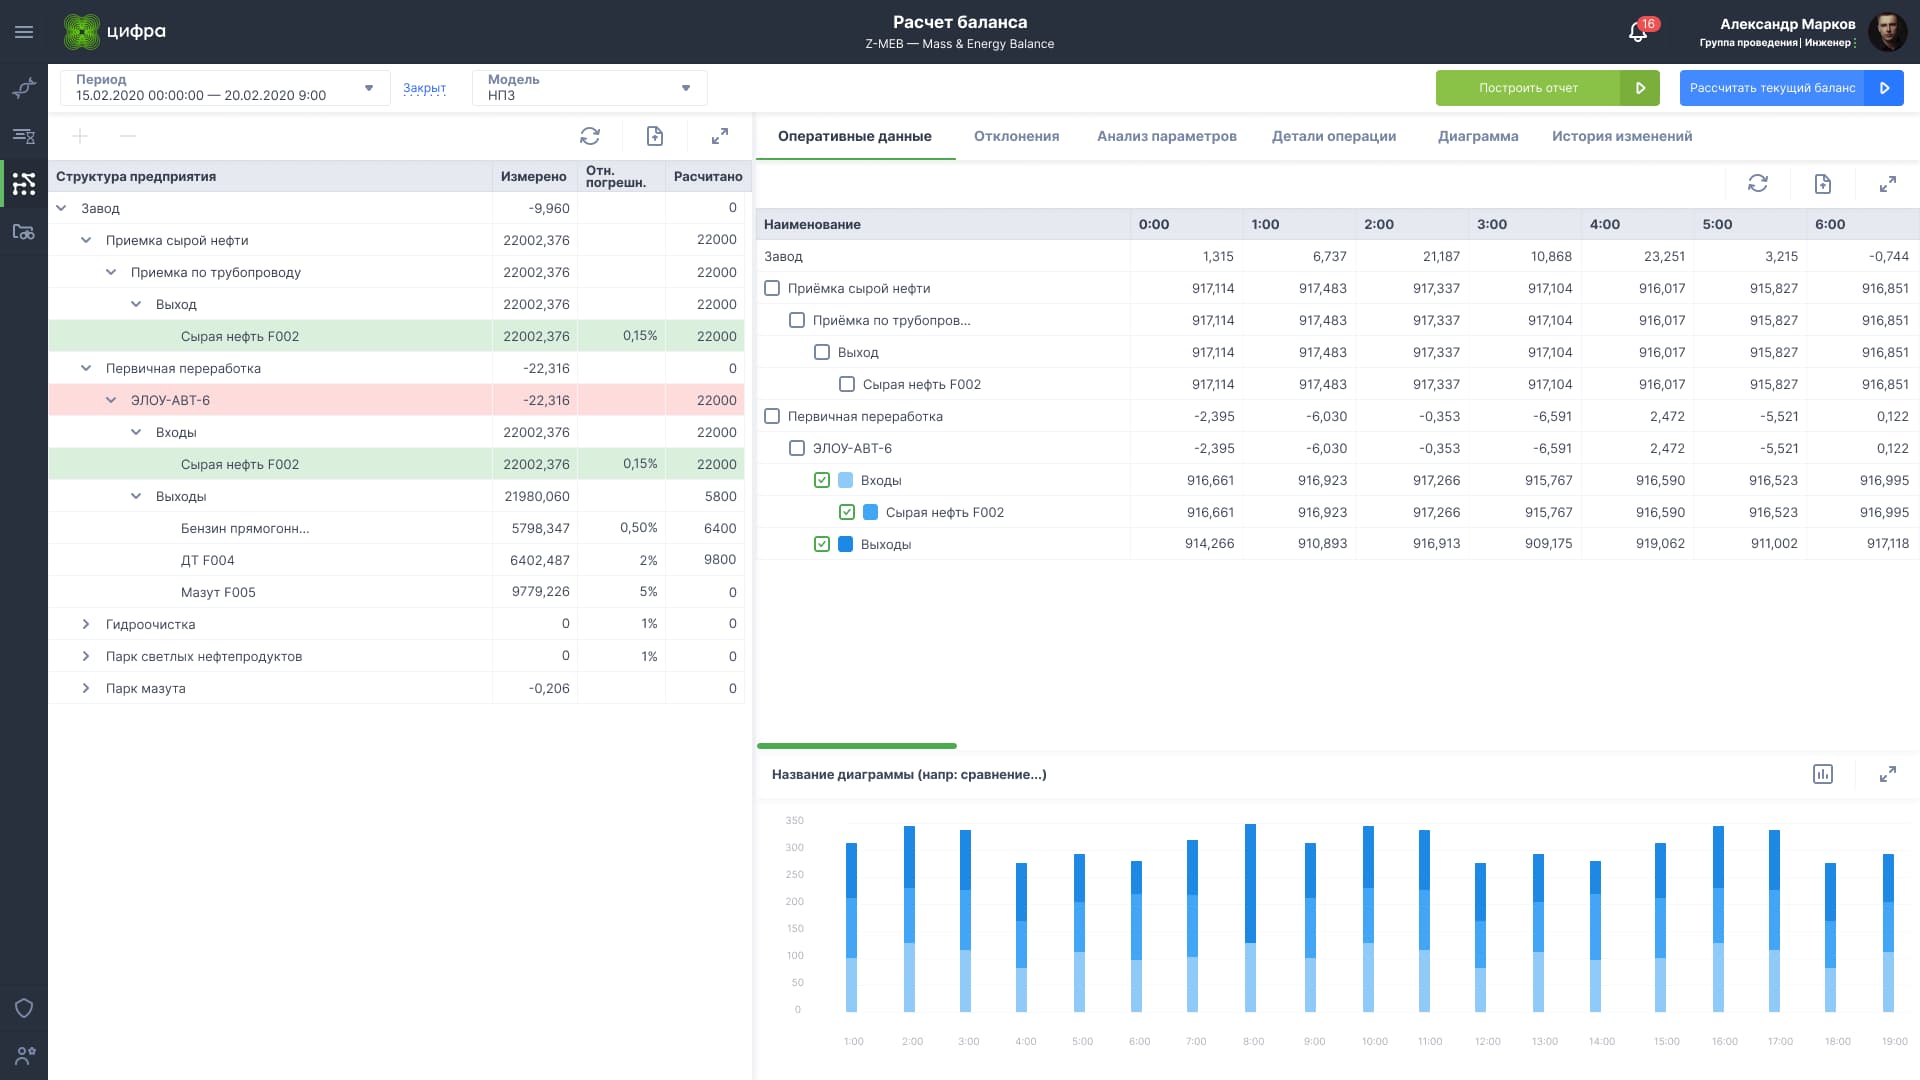Refresh the enterprise structure tree panel

[x=590, y=136]
